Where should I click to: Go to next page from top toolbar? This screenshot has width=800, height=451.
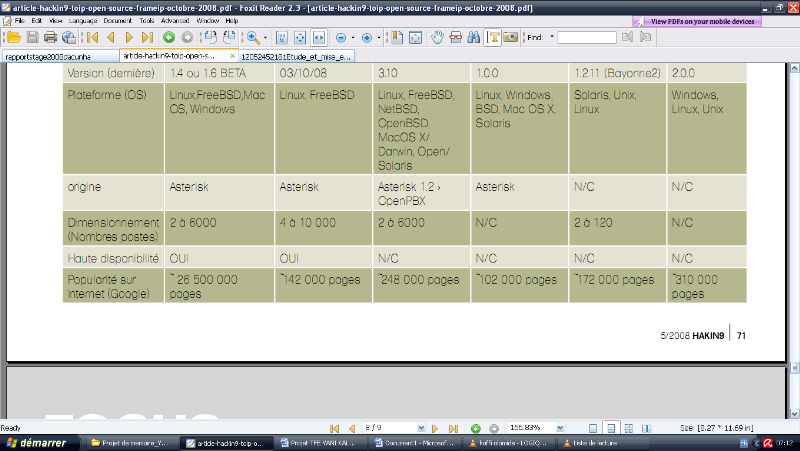[129, 37]
